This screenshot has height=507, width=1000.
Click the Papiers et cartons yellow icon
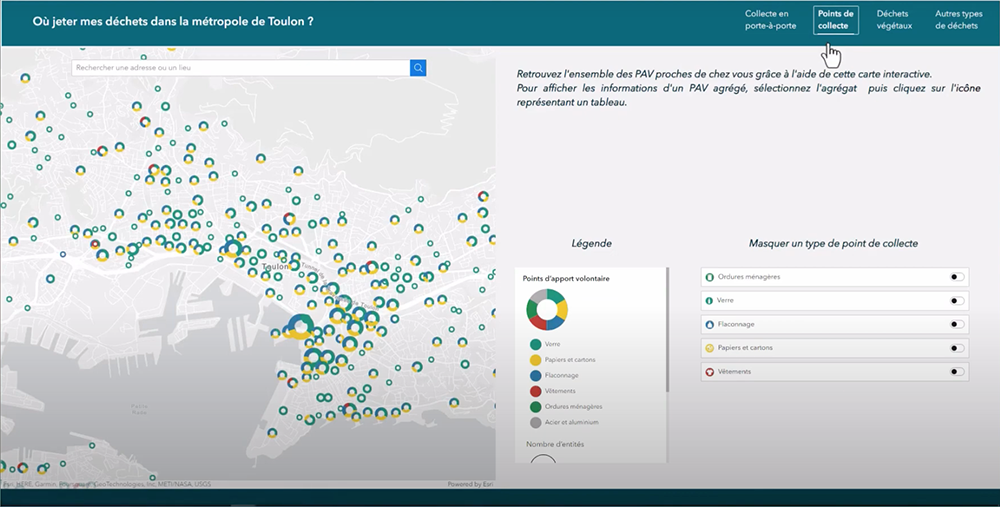[x=710, y=348]
